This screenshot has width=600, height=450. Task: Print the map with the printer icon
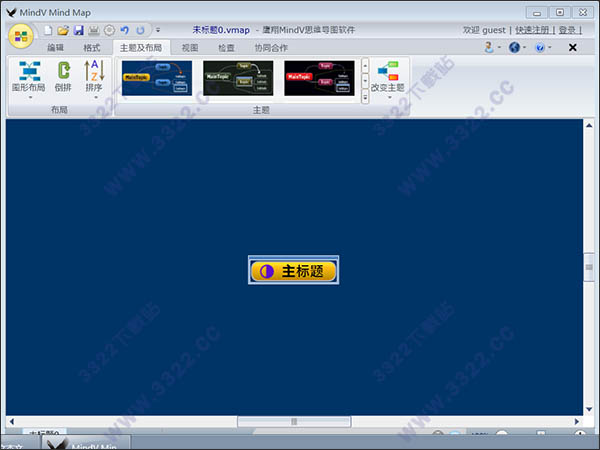pos(94,30)
